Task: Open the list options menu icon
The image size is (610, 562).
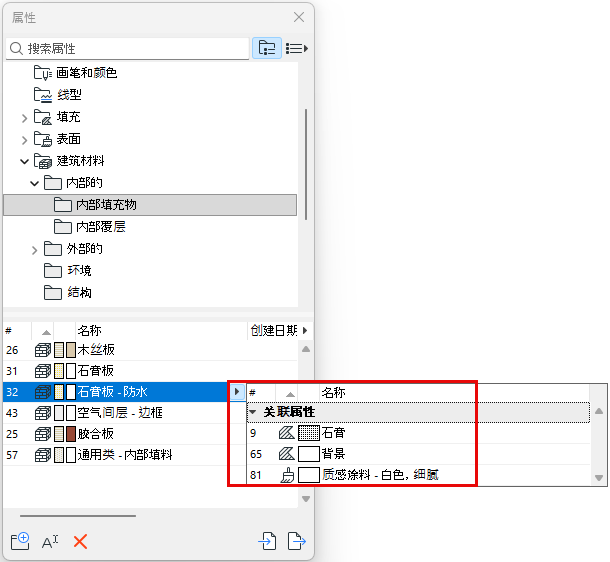Action: point(297,49)
